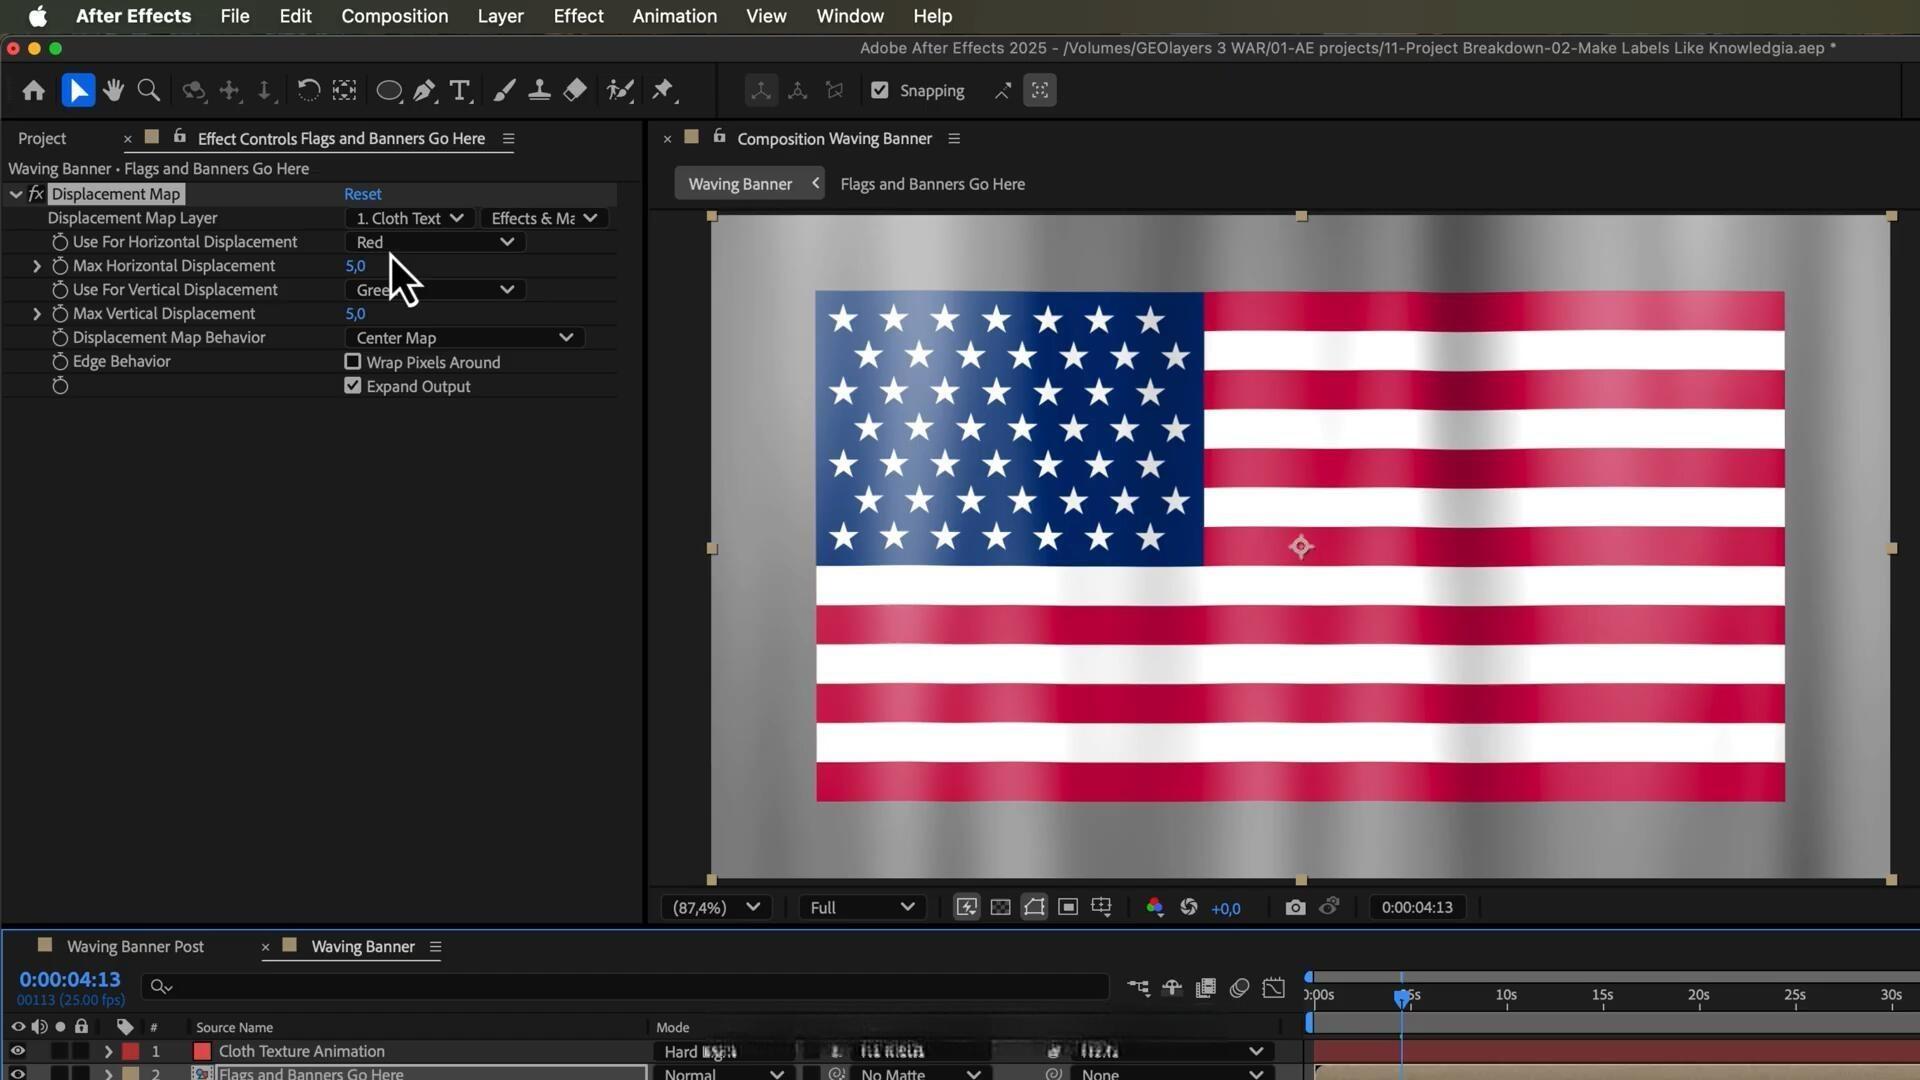Select the Hand tool
Viewport: 1920px width, 1080px height.
(113, 91)
